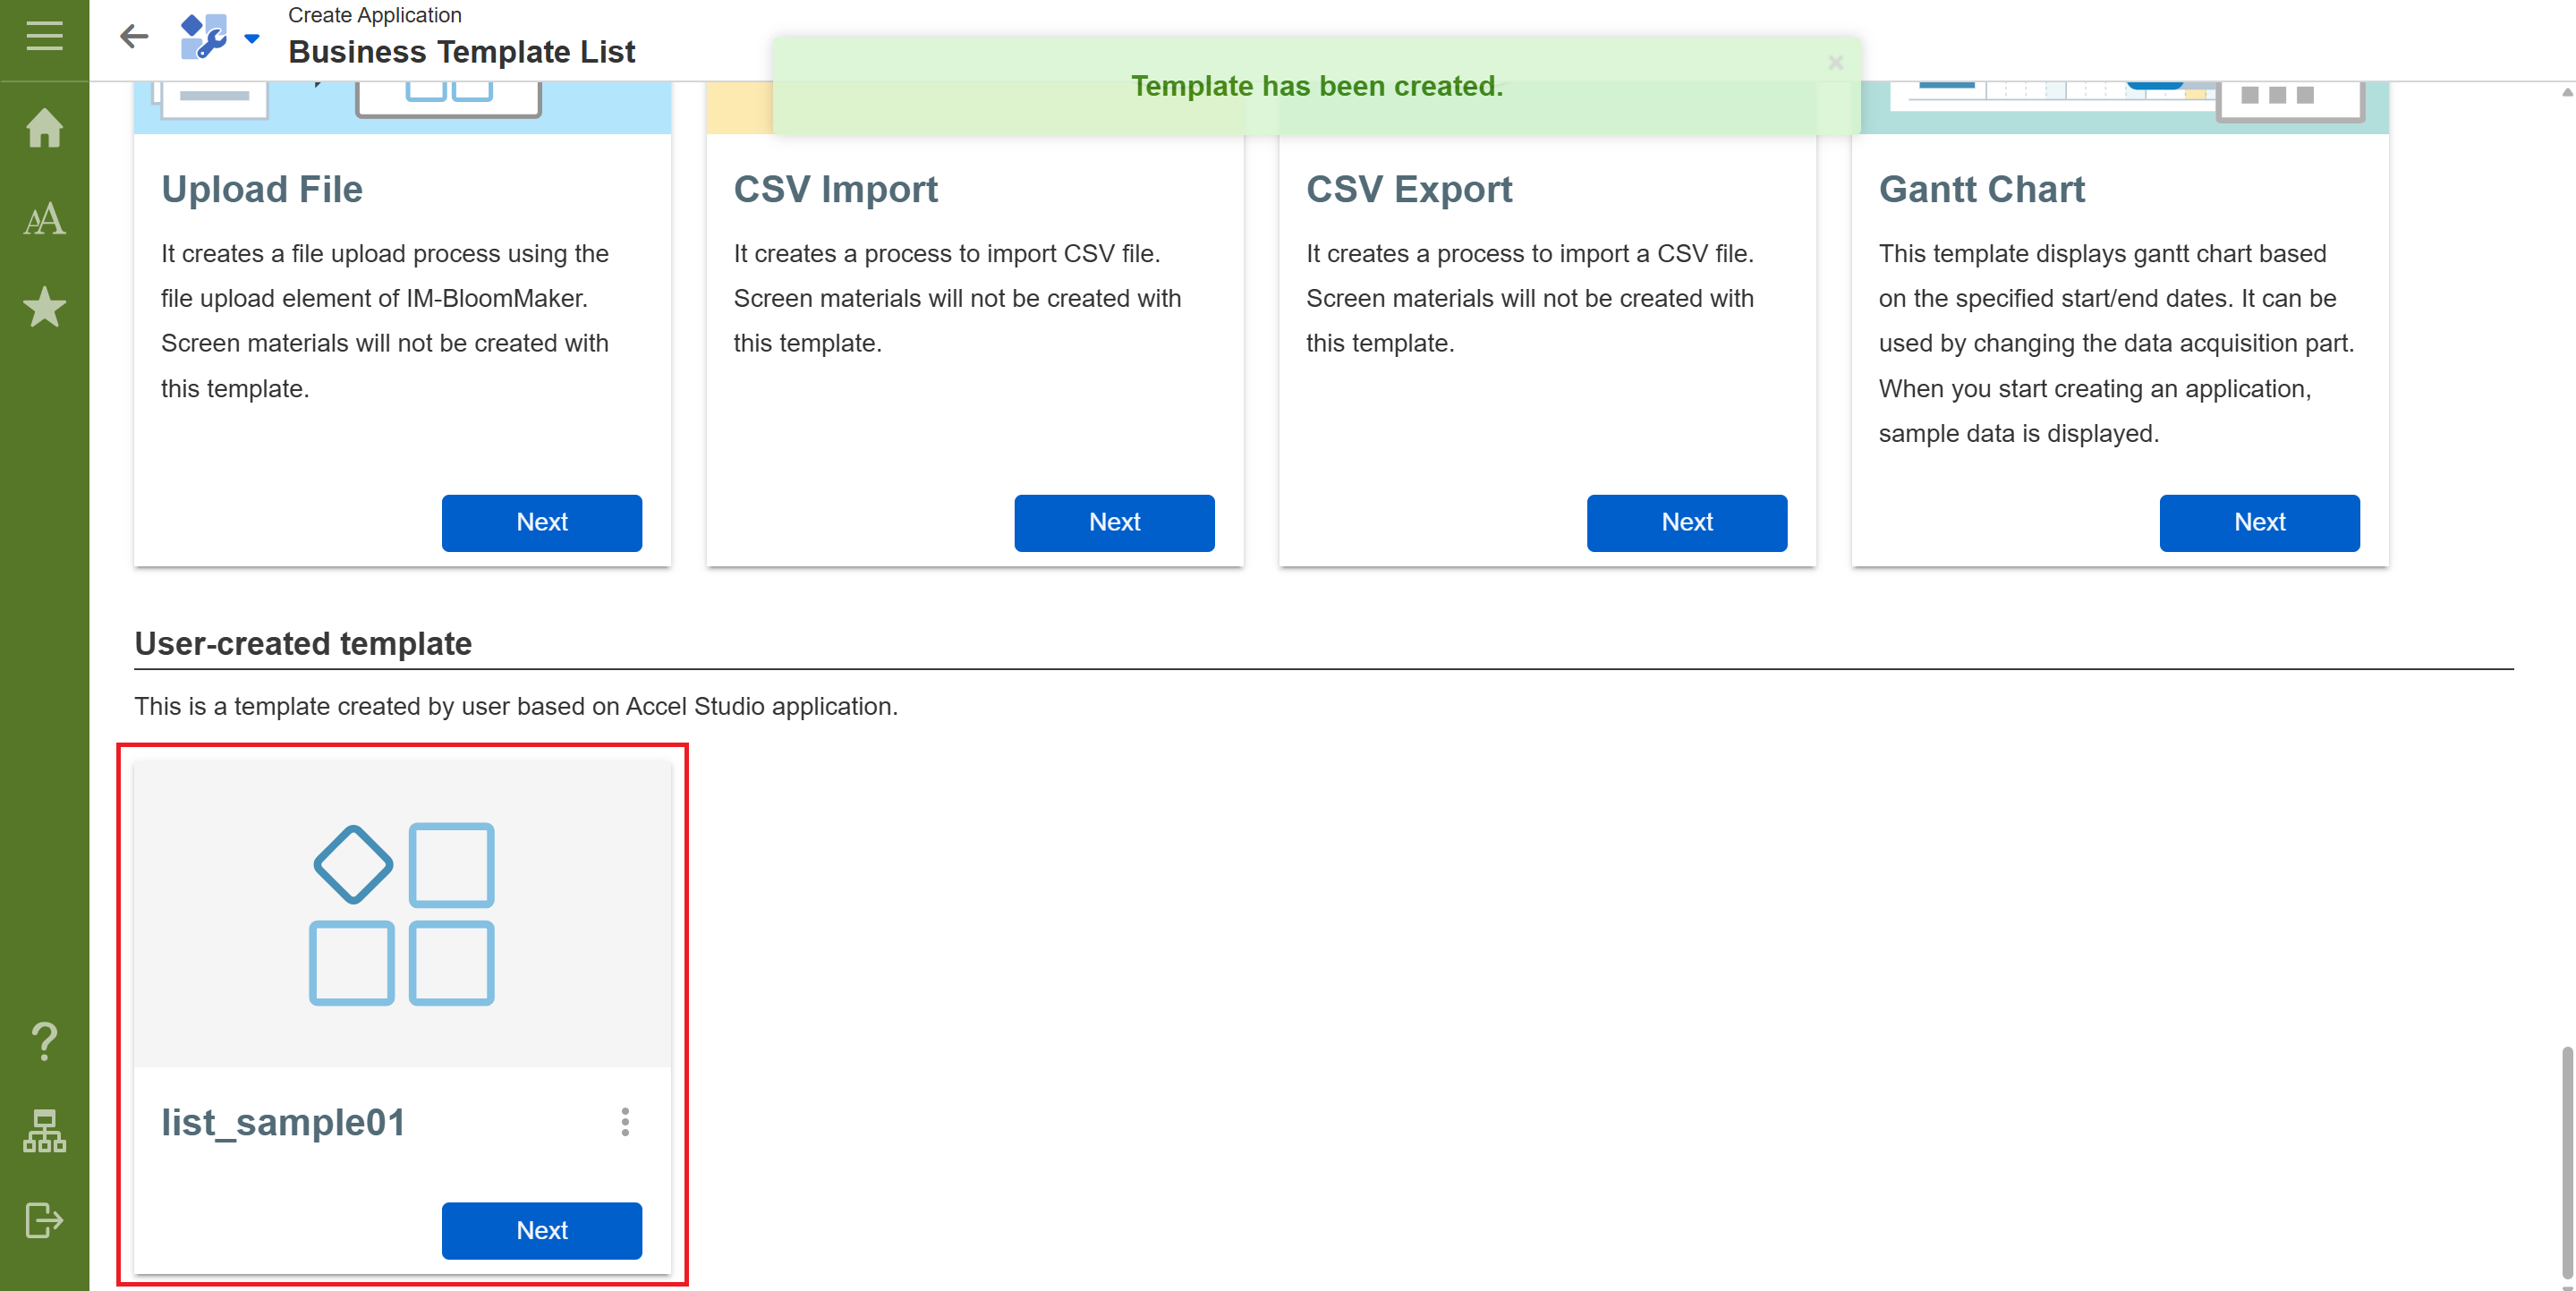Click Next on the list_sample01 template
2576x1291 pixels.
point(541,1229)
